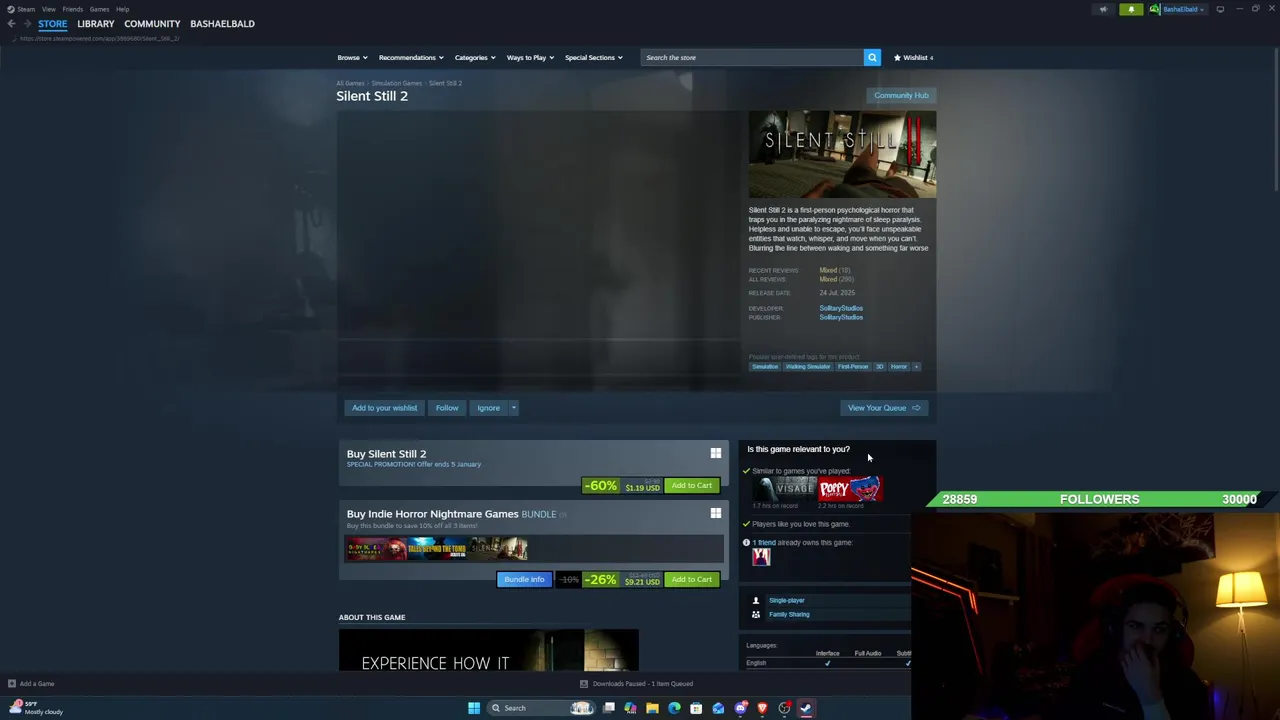Expand the Special Sections menu
Viewport: 1280px width, 720px height.
[593, 57]
